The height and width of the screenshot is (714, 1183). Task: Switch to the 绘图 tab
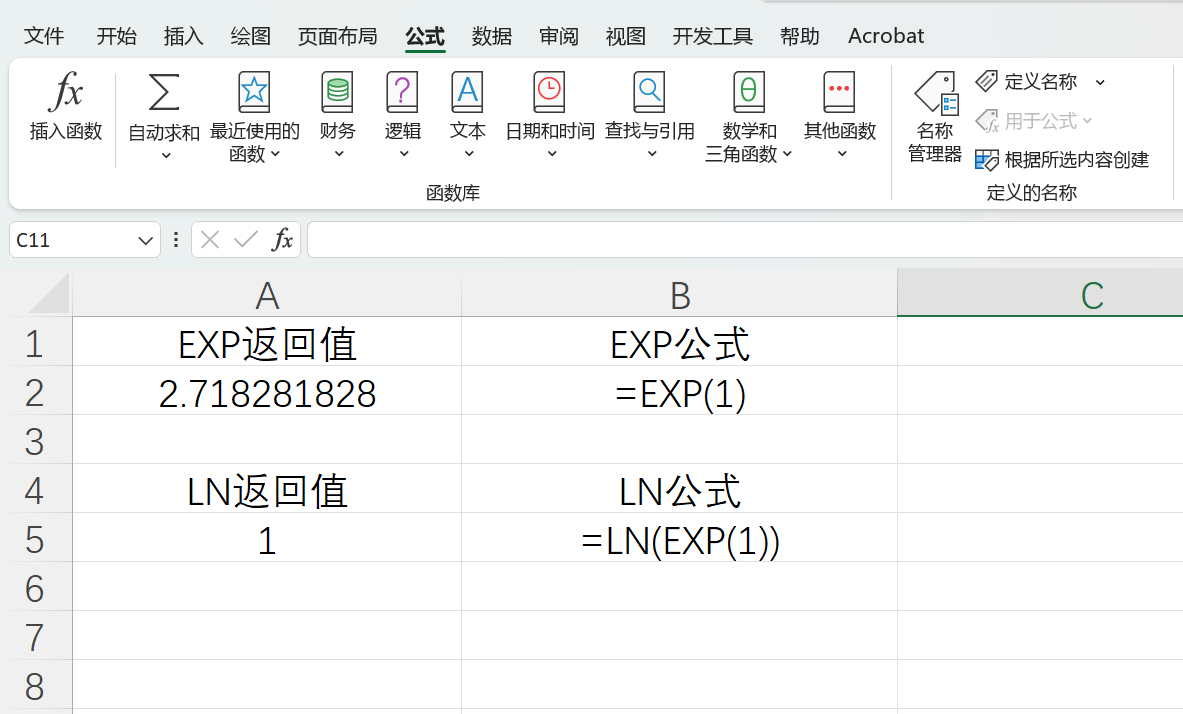[250, 36]
